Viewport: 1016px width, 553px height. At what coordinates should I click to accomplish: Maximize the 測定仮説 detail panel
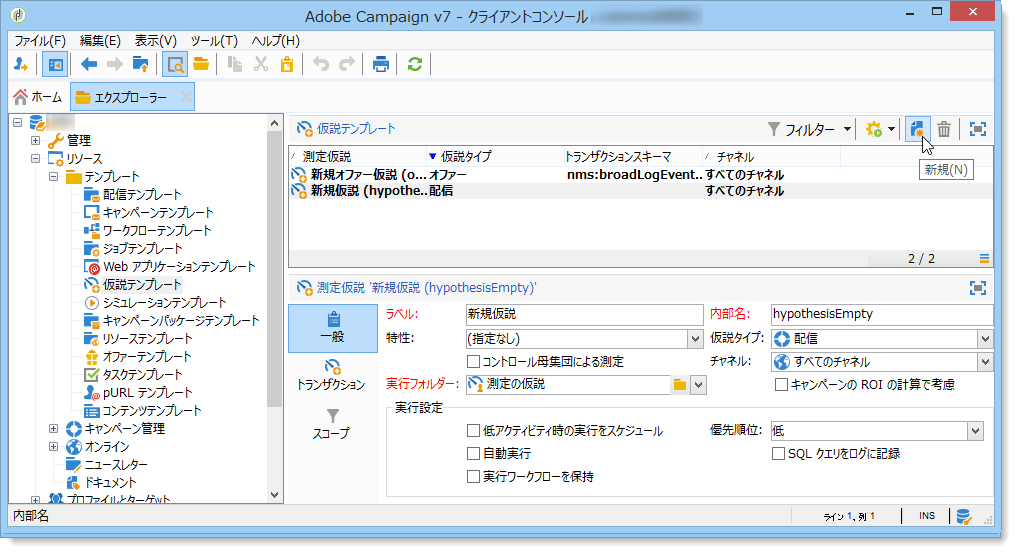978,288
